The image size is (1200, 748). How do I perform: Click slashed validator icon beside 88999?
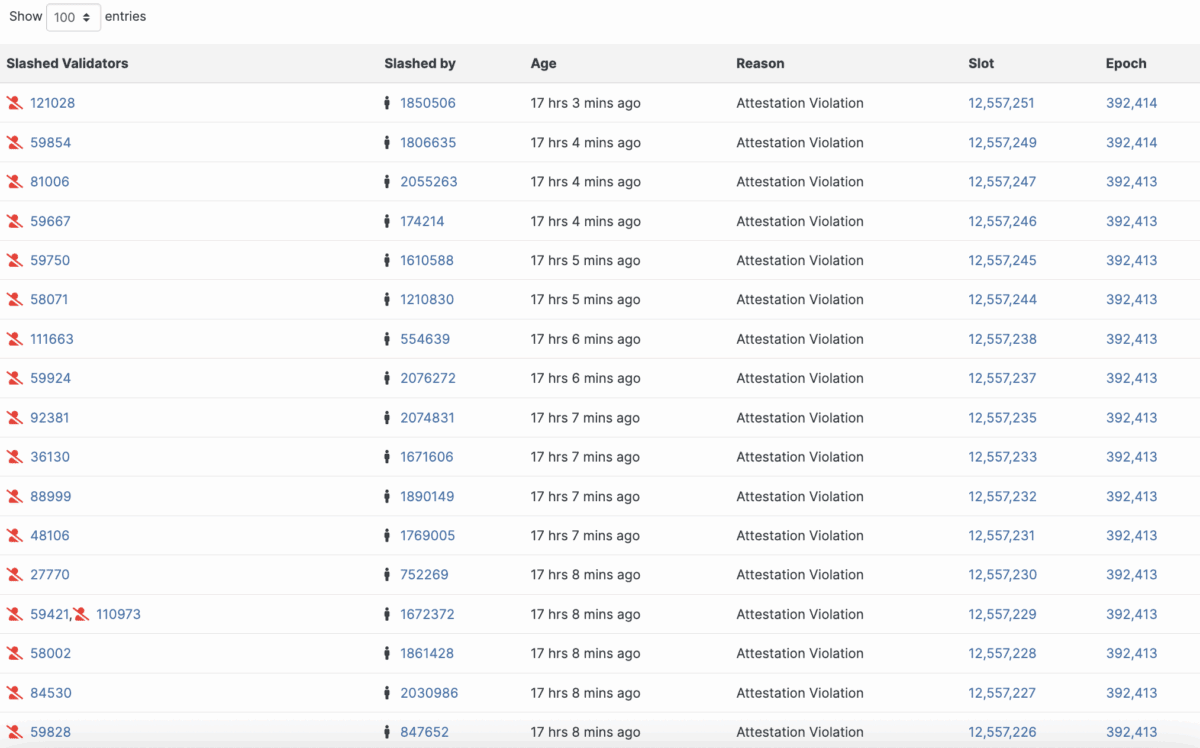pyautogui.click(x=15, y=496)
